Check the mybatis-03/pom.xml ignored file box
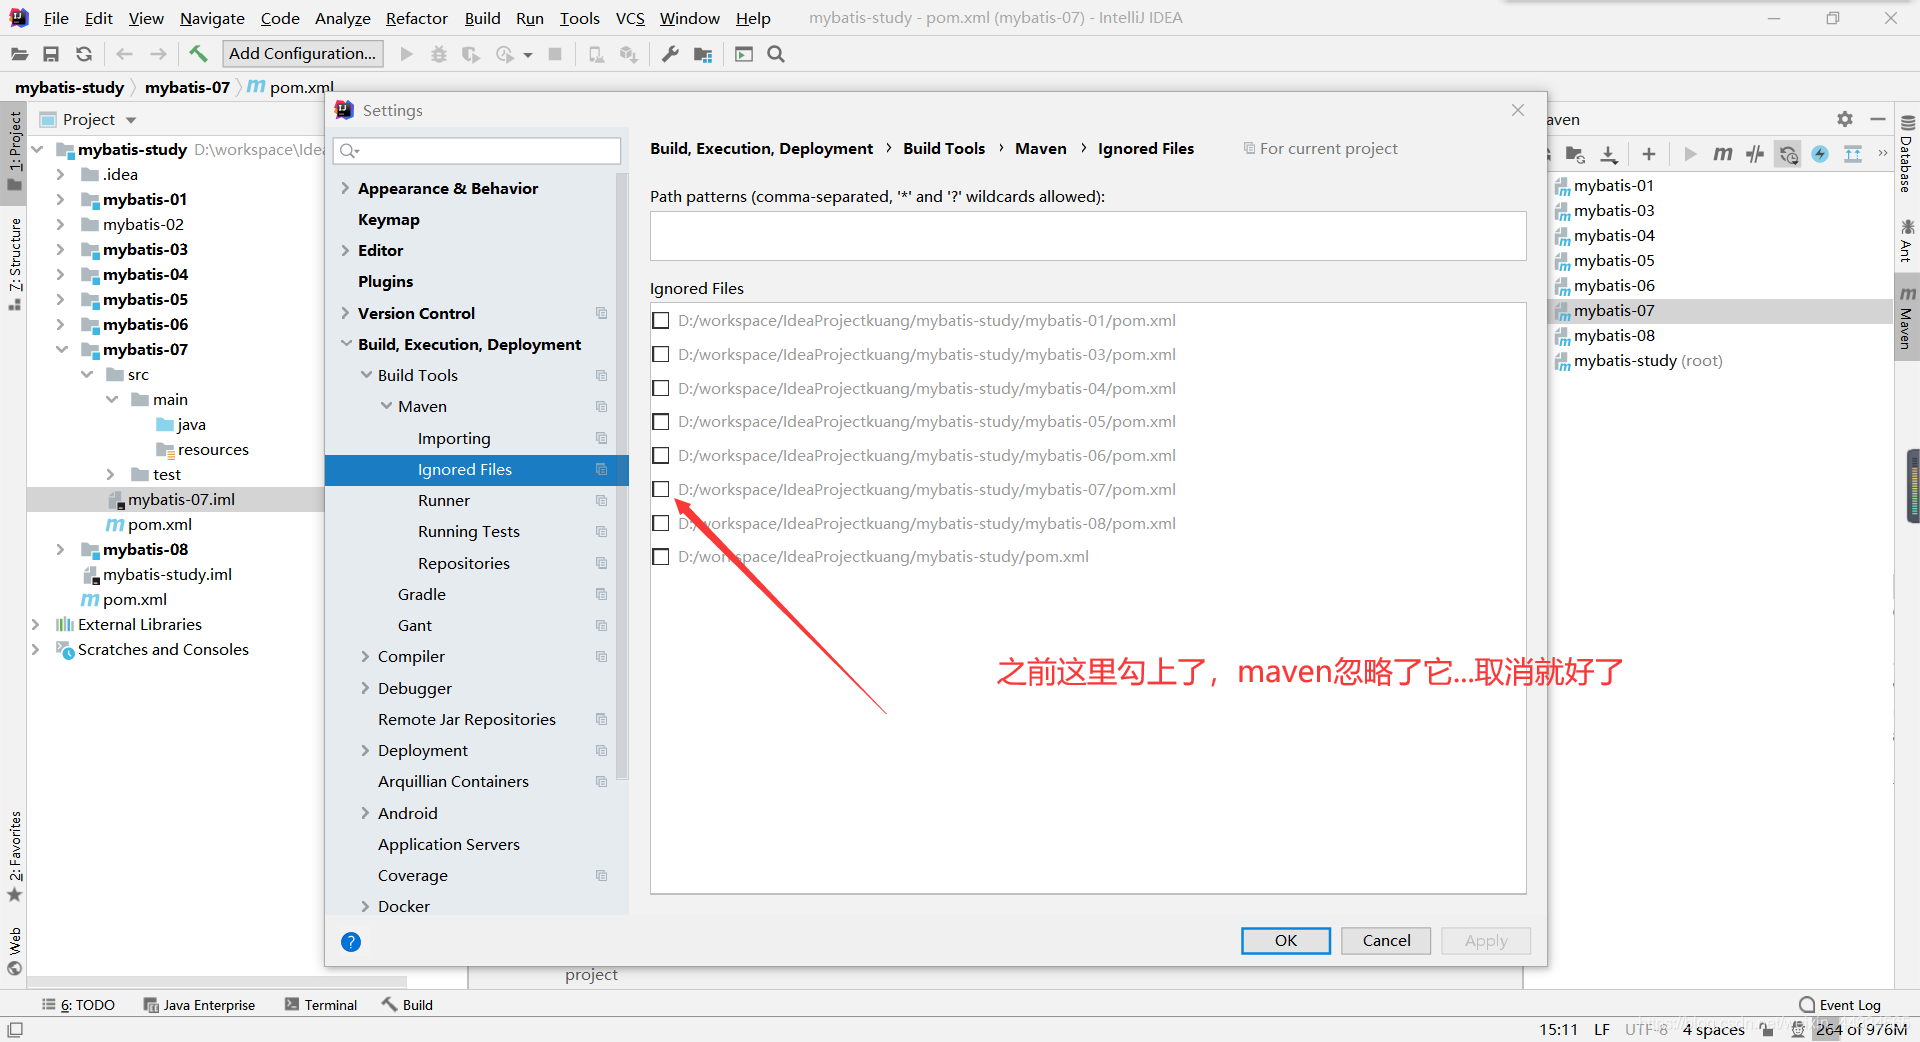1920x1042 pixels. click(660, 354)
